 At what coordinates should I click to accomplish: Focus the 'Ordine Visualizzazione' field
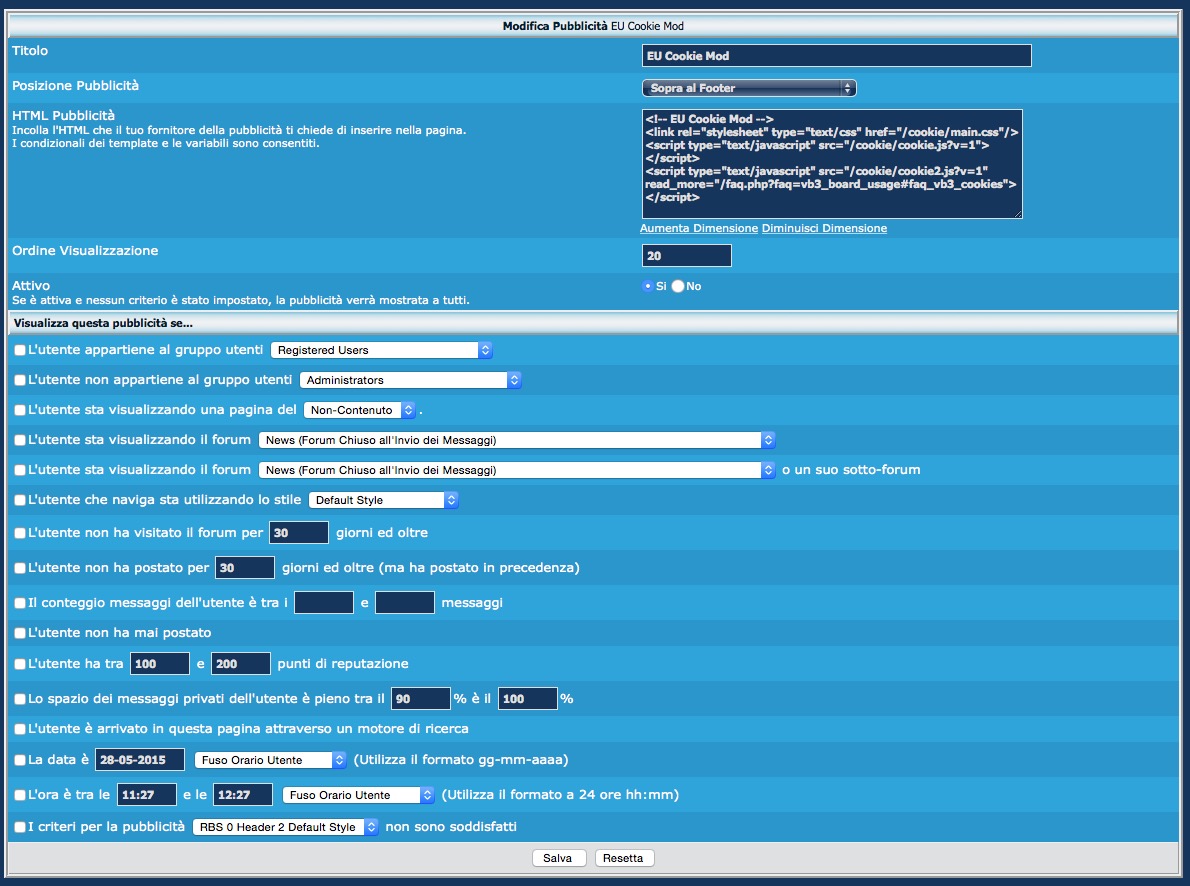click(686, 256)
